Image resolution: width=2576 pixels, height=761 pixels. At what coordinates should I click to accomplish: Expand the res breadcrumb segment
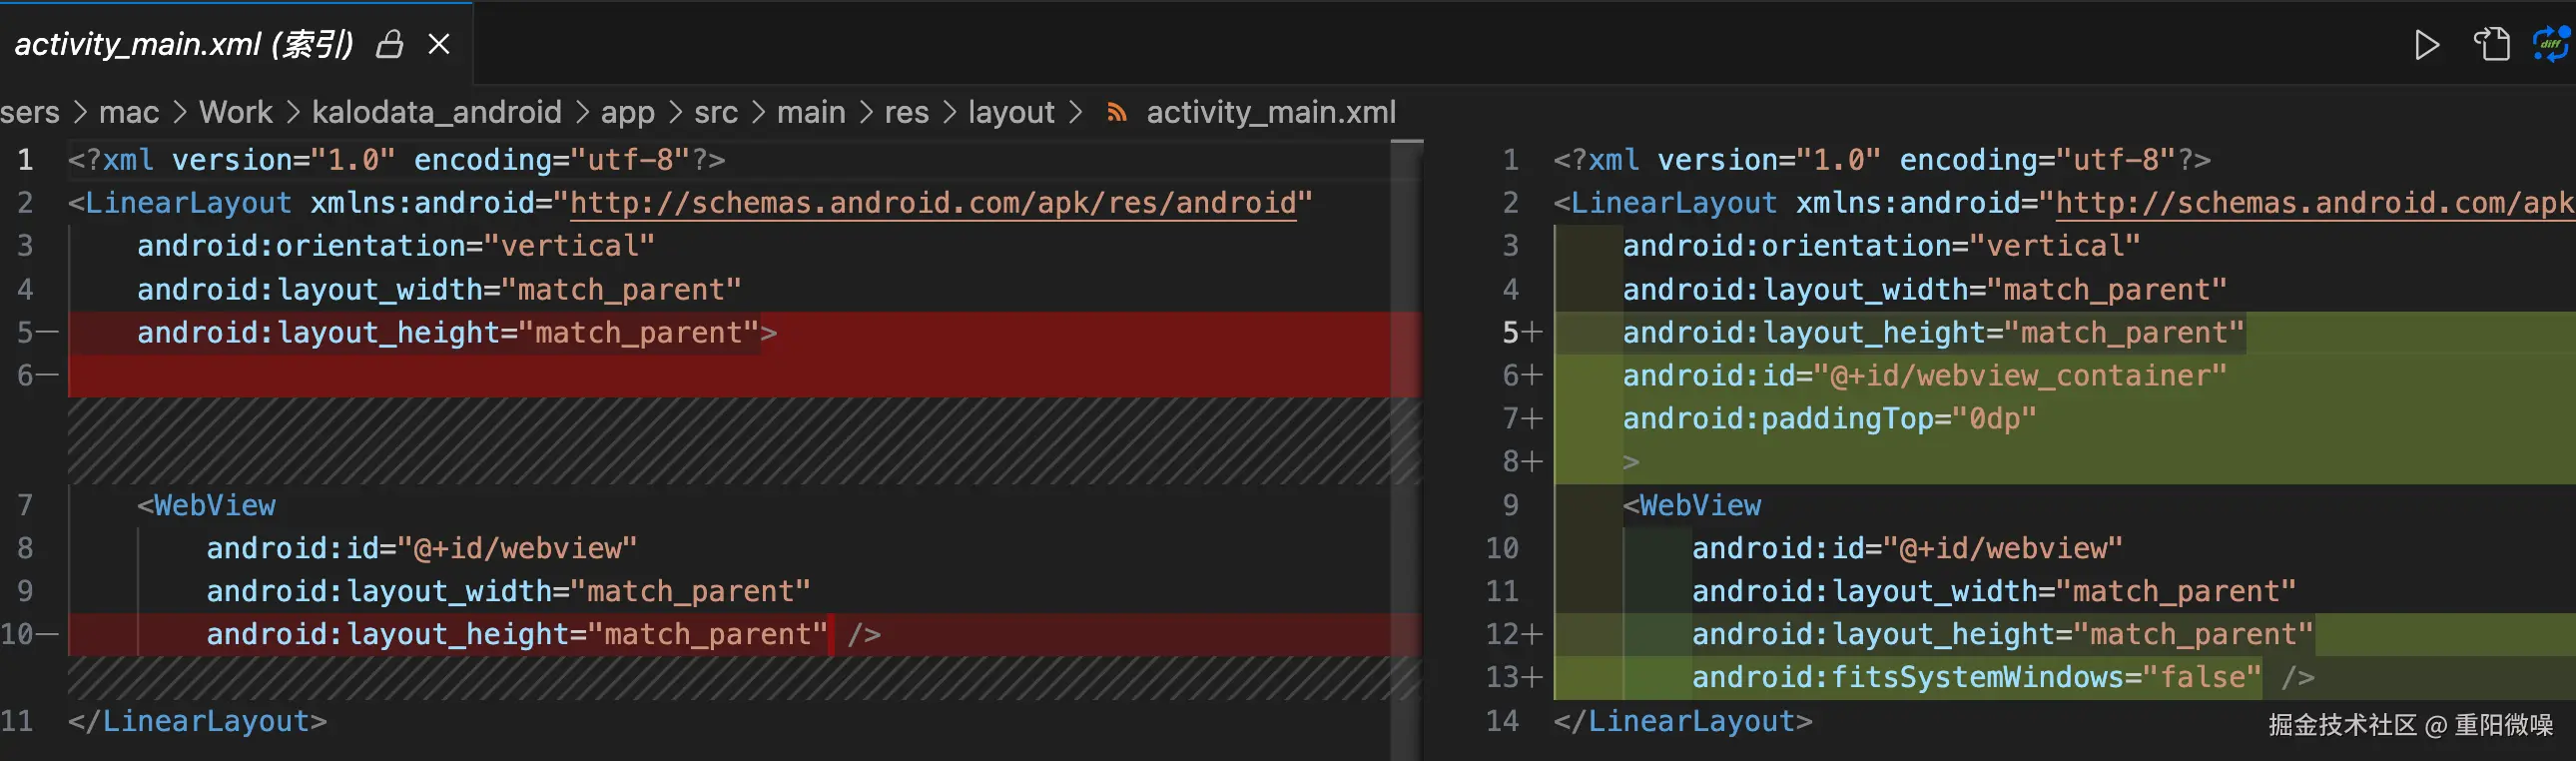[x=906, y=113]
